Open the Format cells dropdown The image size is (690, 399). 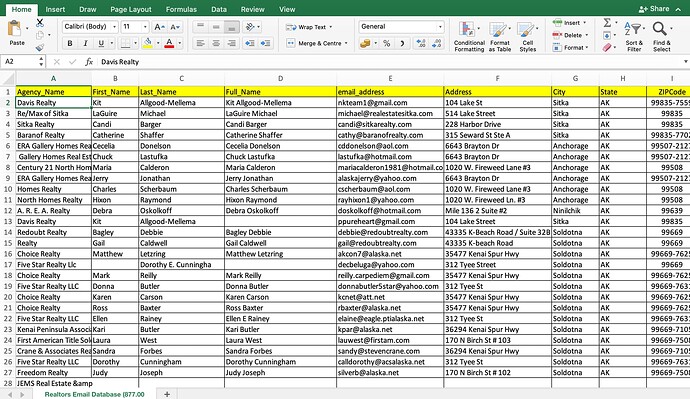(570, 48)
